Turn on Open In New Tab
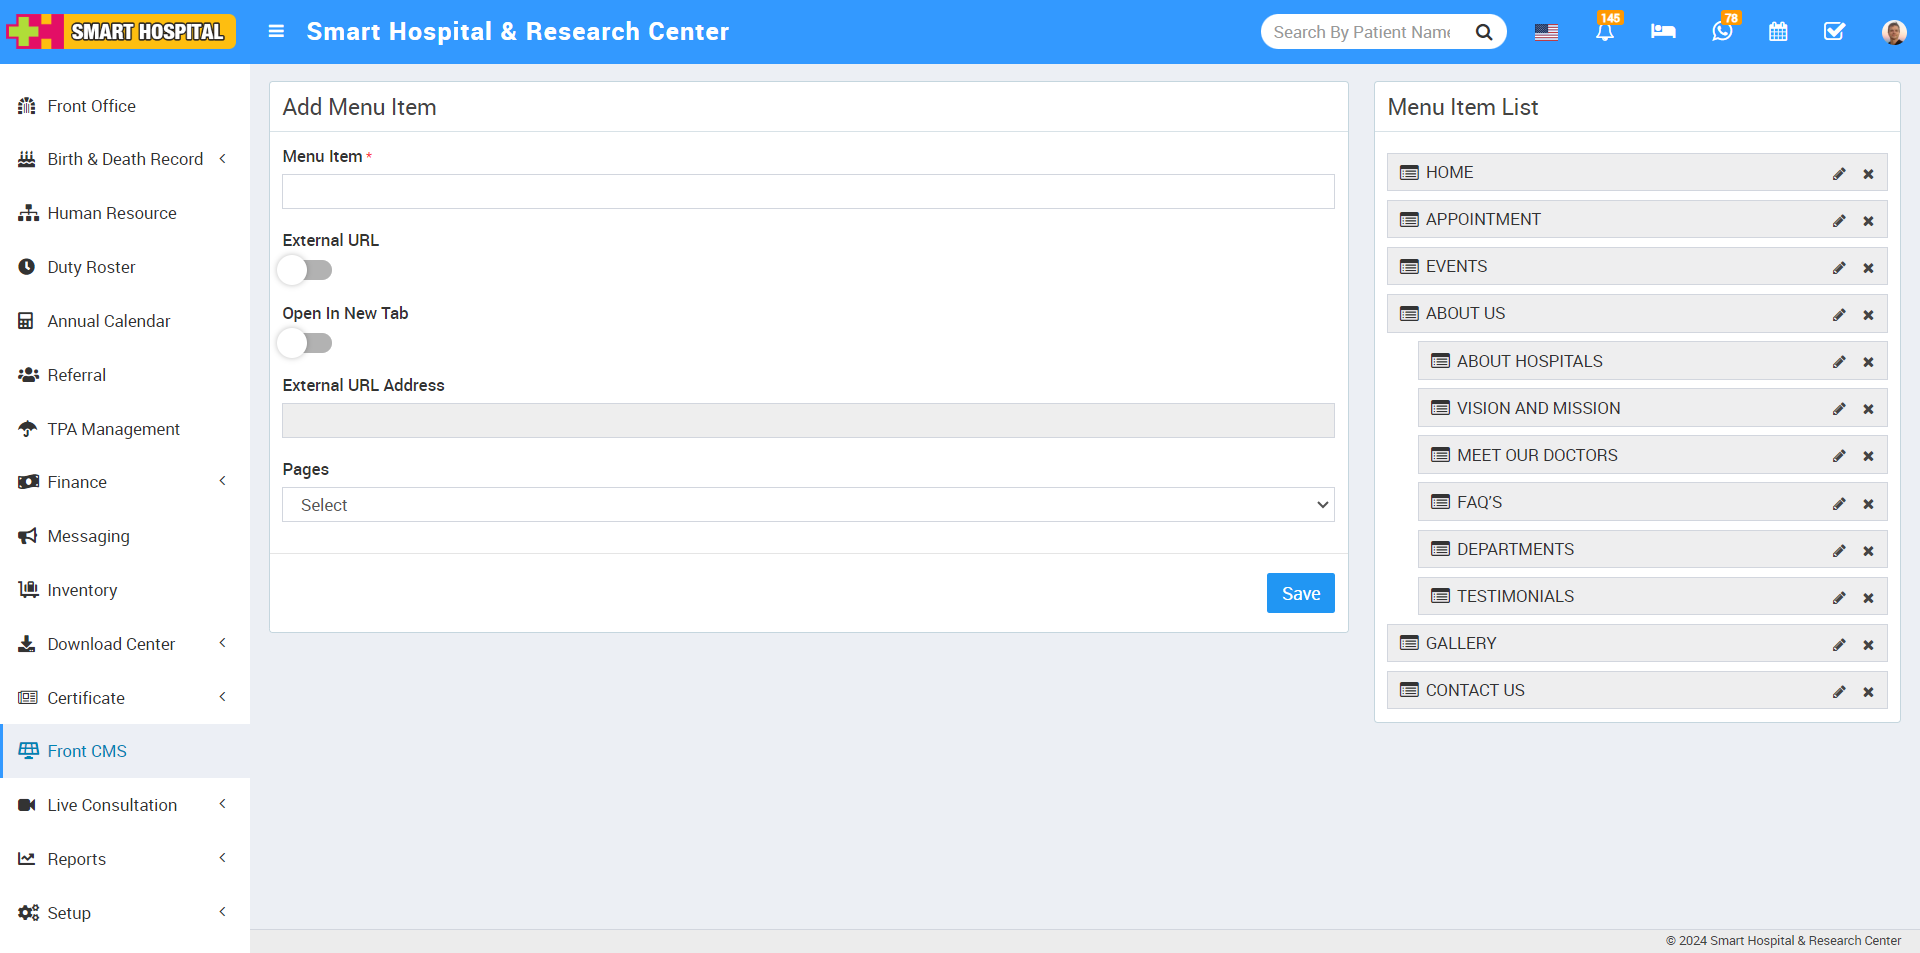Viewport: 1920px width, 953px height. [x=305, y=343]
